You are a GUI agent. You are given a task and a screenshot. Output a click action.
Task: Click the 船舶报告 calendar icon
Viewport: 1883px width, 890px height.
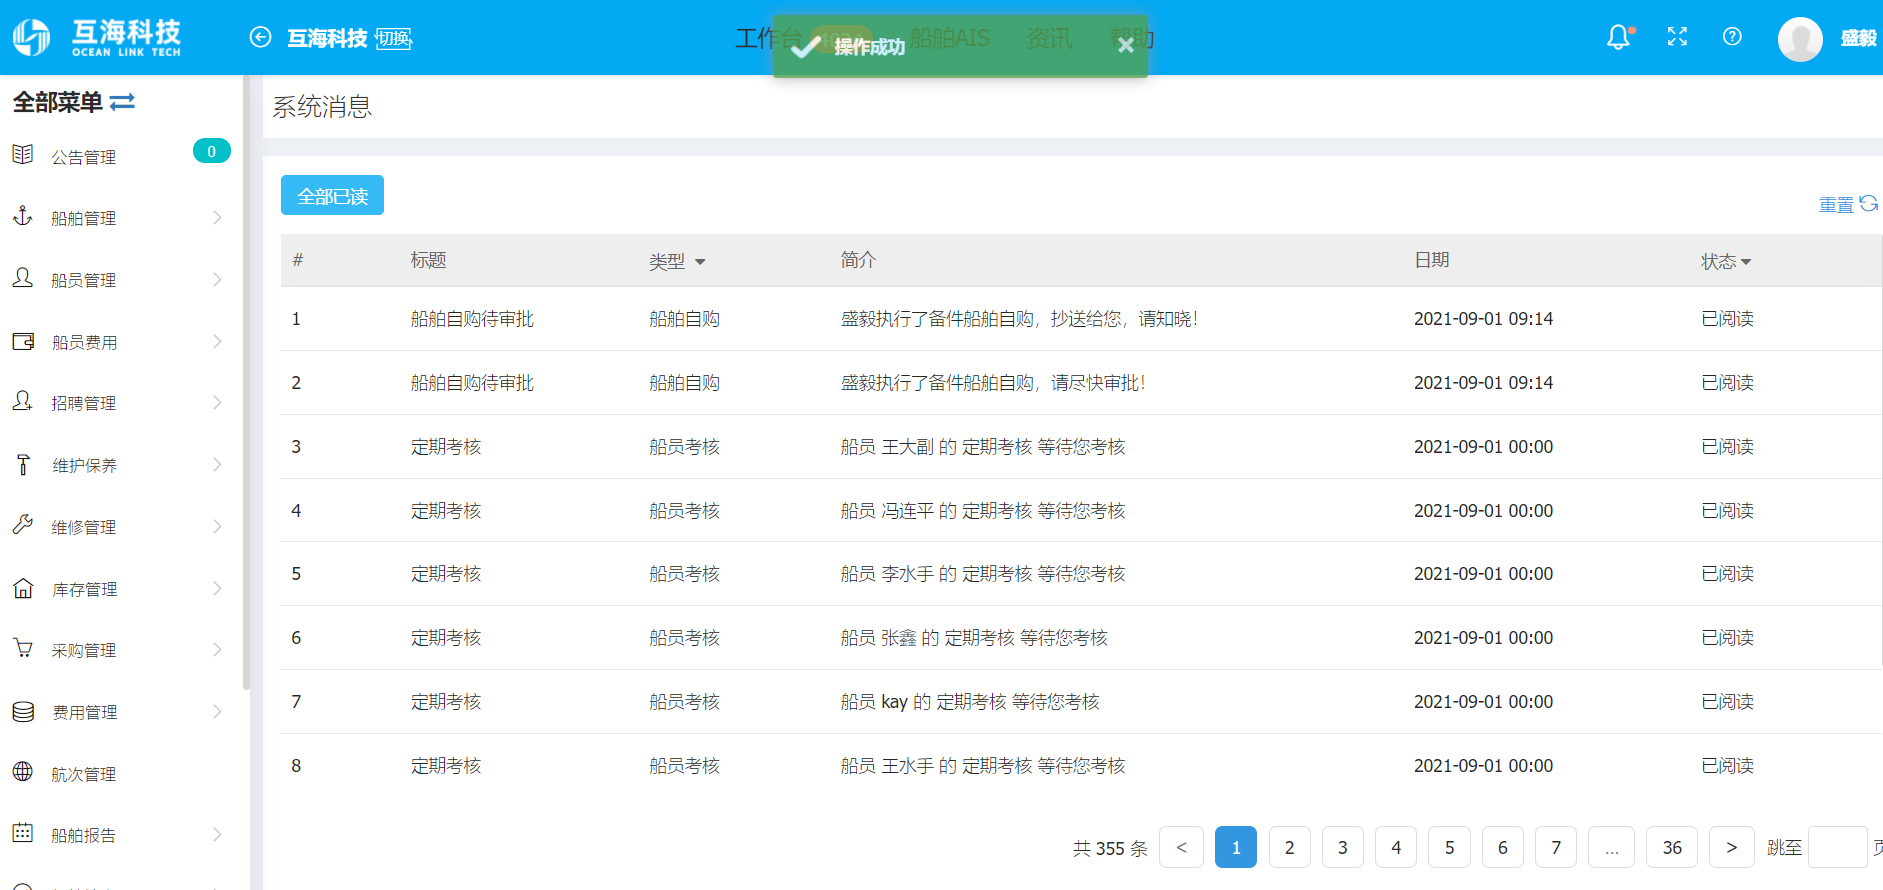pyautogui.click(x=23, y=833)
